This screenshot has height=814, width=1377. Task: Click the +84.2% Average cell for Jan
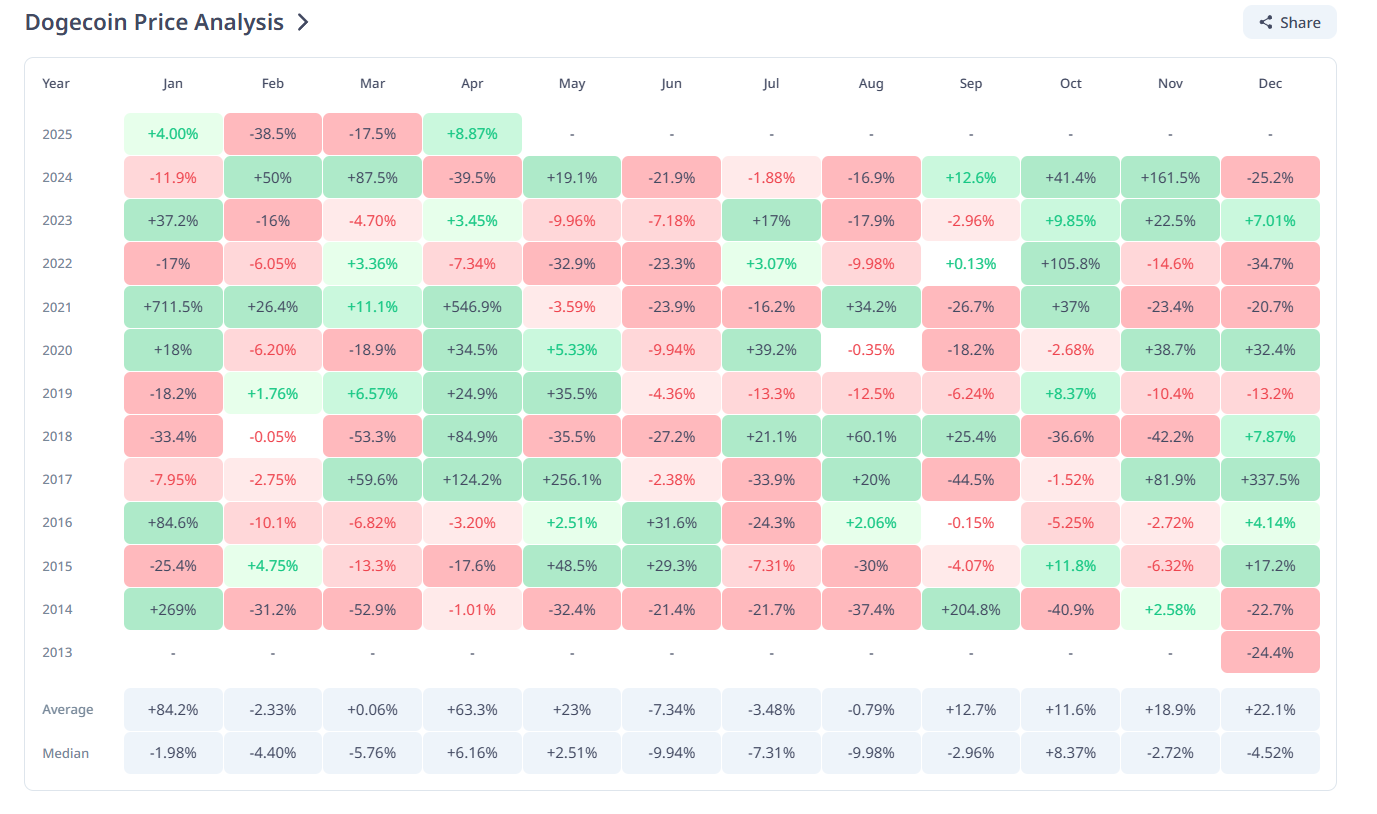[x=173, y=710]
